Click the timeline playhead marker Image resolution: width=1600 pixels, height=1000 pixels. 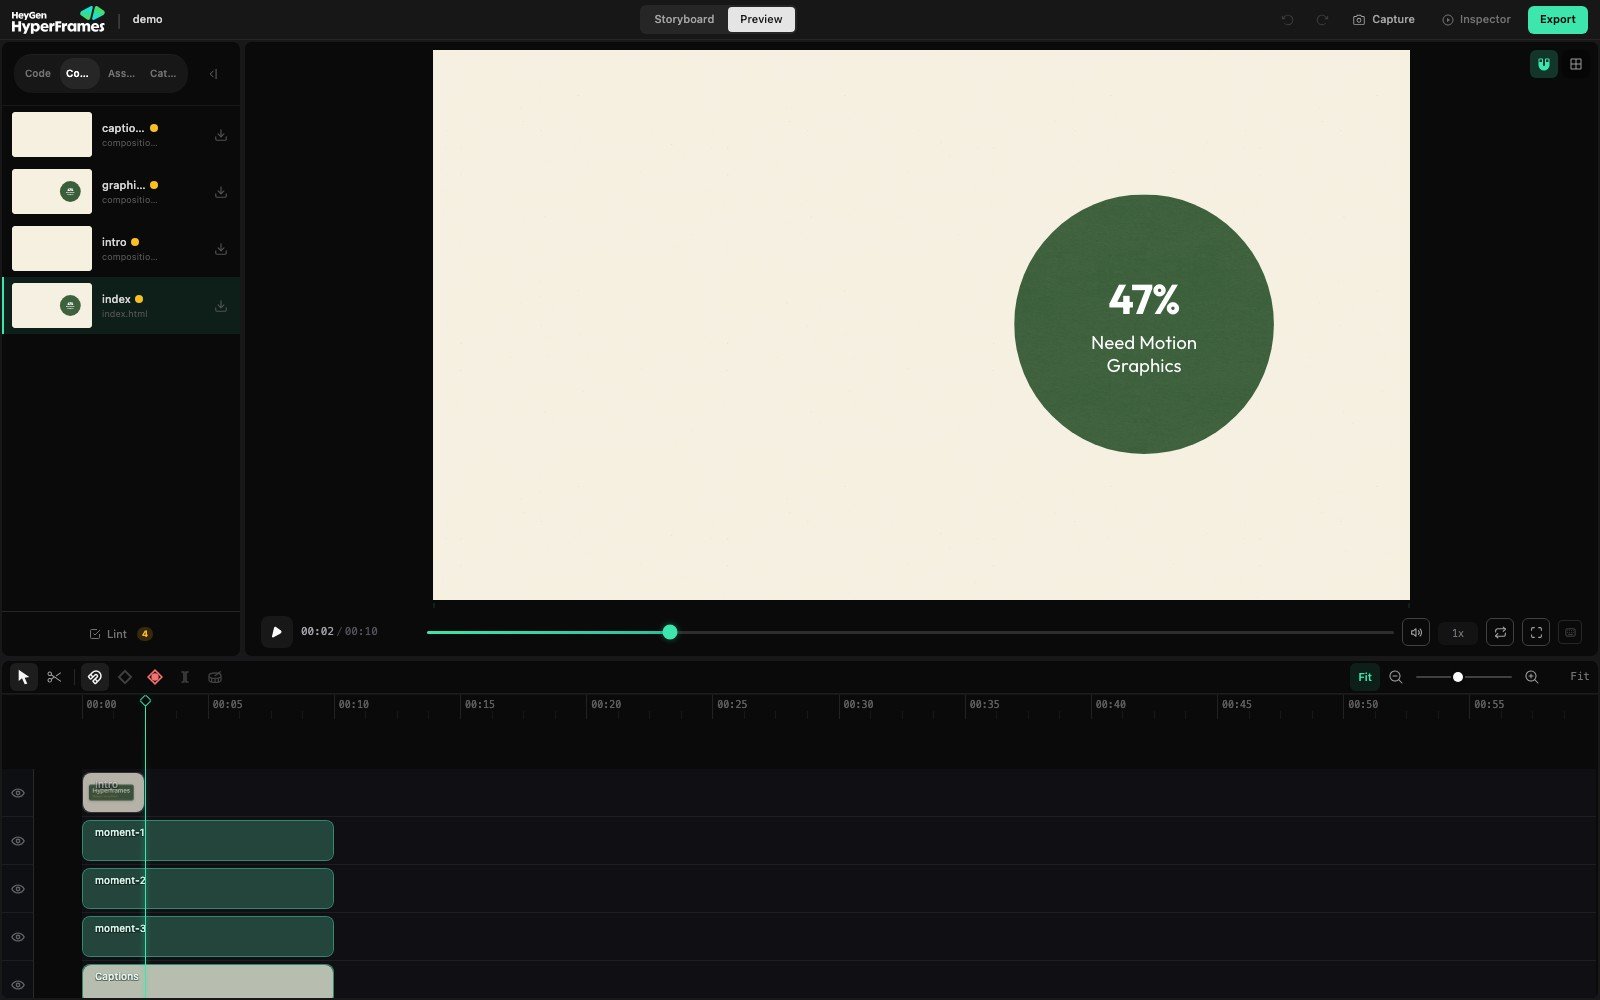146,701
